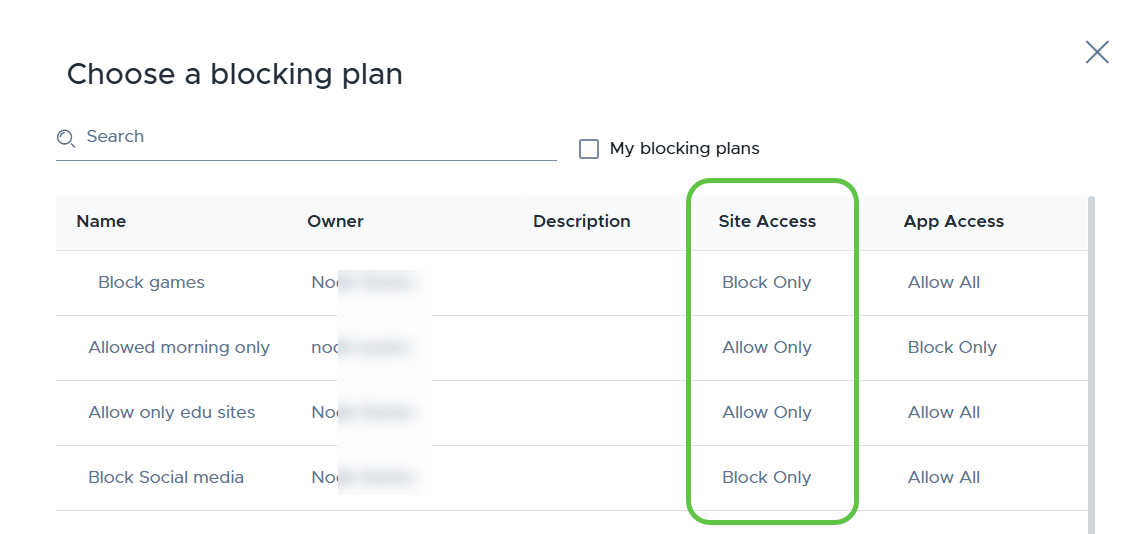Click Allow All app access for Block games
Image resolution: width=1142 pixels, height=534 pixels.
(x=944, y=282)
